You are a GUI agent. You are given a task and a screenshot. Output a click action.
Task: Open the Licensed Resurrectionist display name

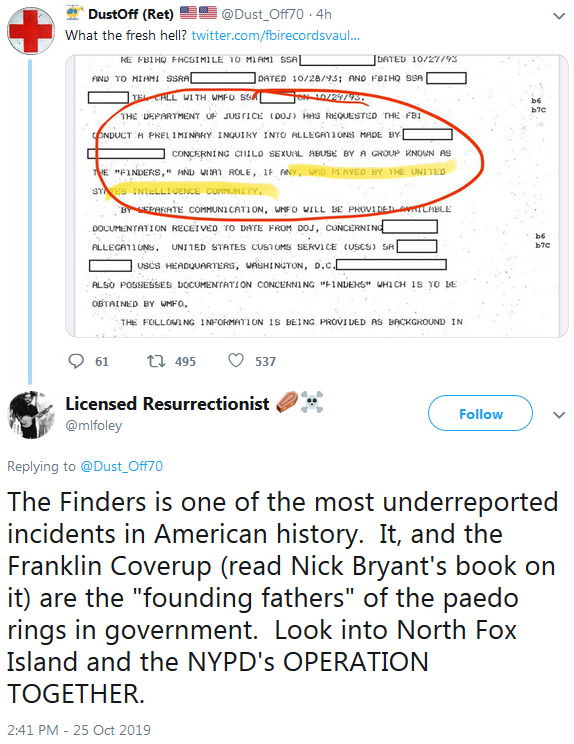167,404
